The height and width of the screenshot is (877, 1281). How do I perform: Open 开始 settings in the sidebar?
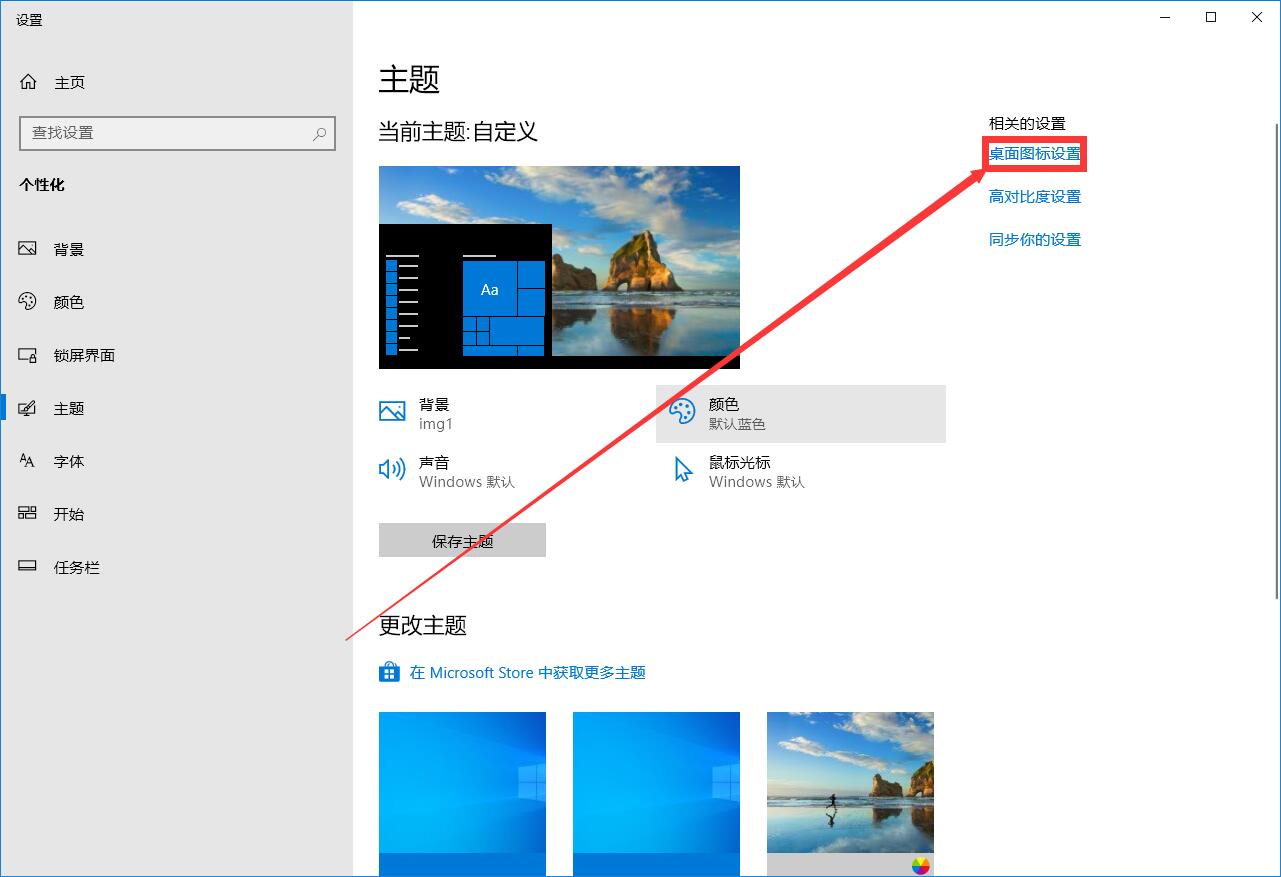[69, 514]
